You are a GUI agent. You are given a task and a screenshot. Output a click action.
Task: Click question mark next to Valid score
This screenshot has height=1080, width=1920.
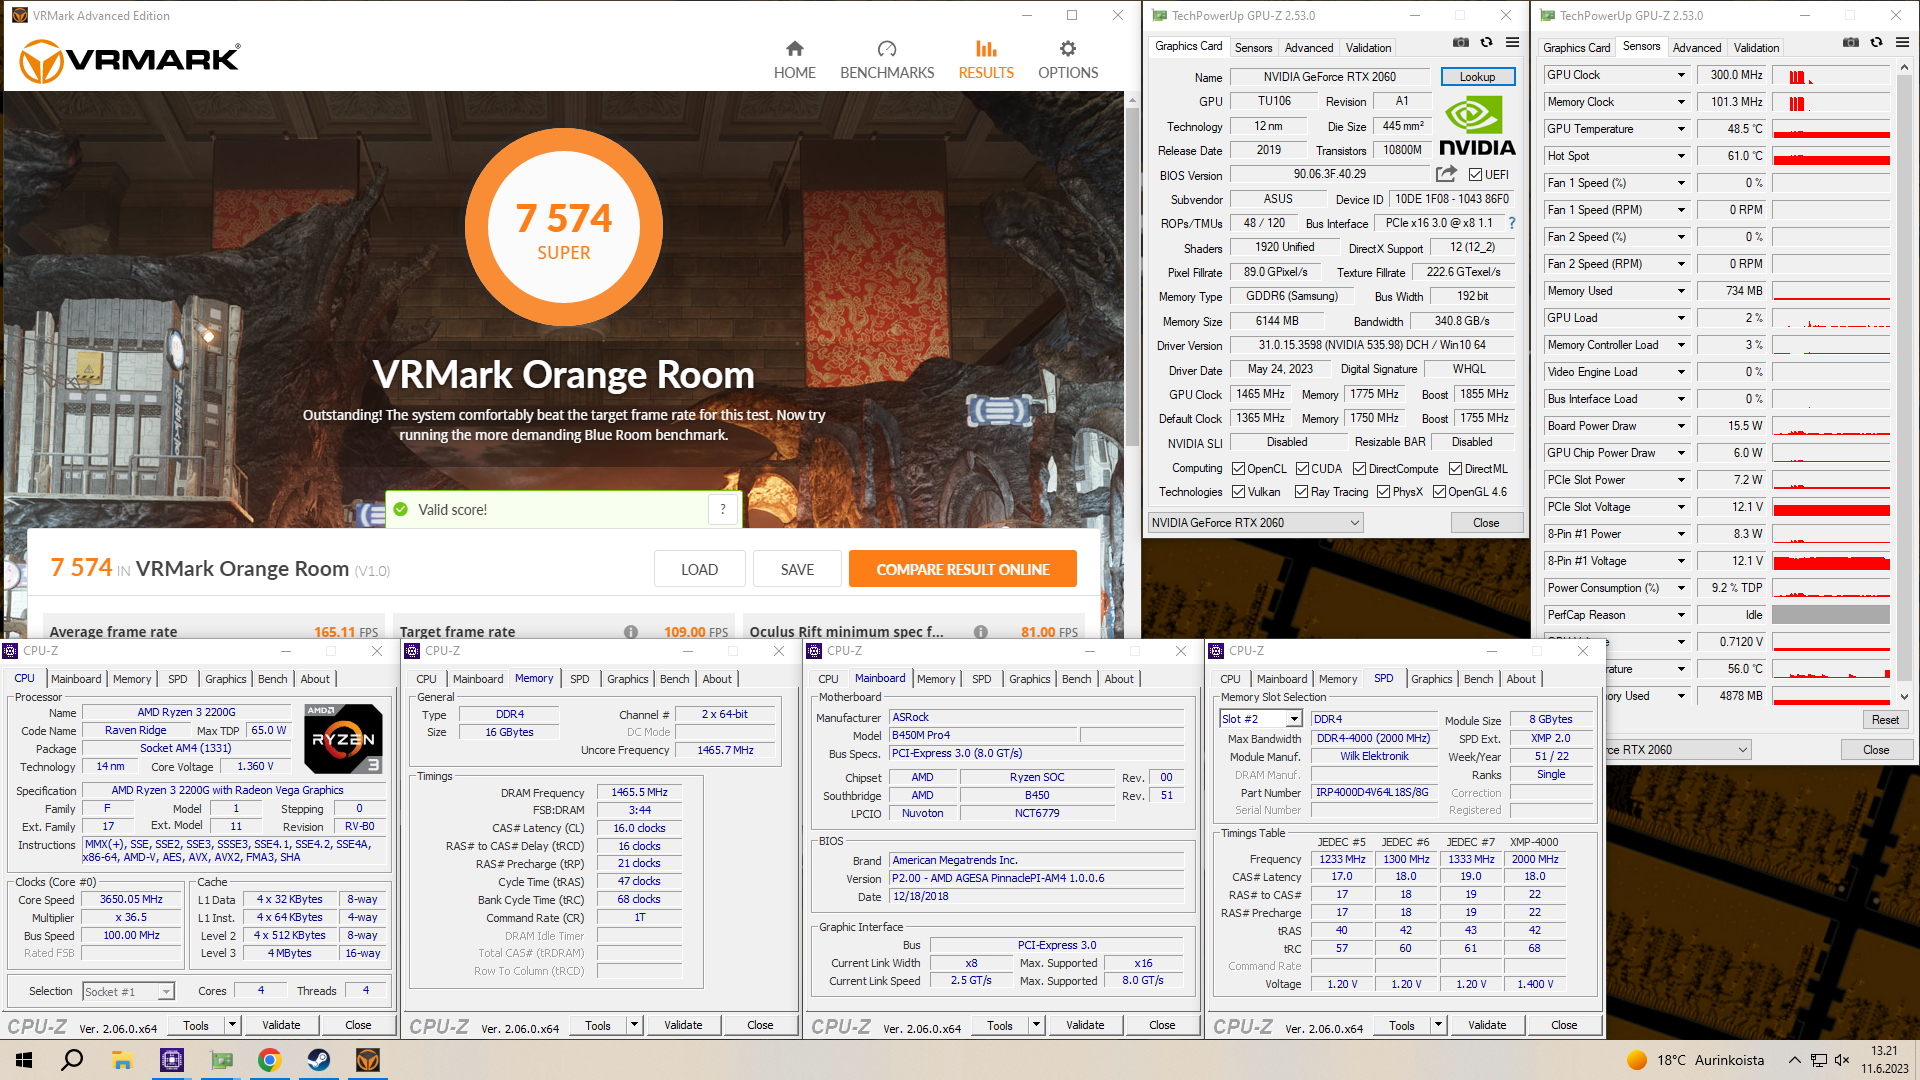tap(723, 509)
